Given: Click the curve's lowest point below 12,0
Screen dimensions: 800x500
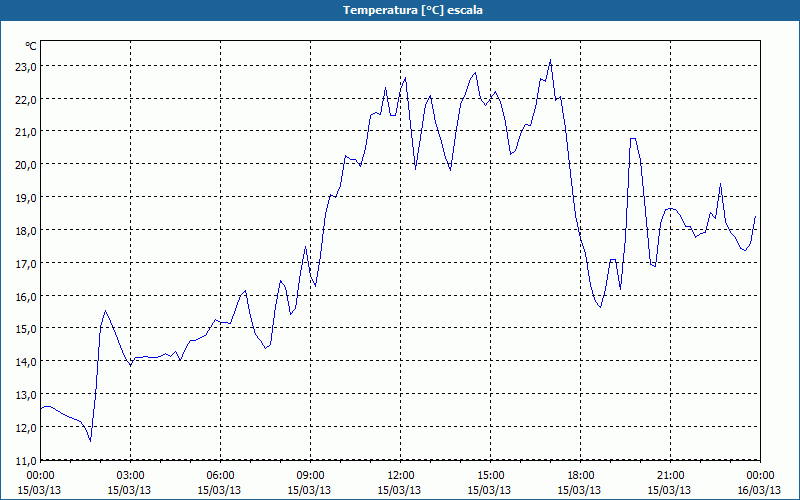Looking at the screenshot, I should (x=90, y=441).
